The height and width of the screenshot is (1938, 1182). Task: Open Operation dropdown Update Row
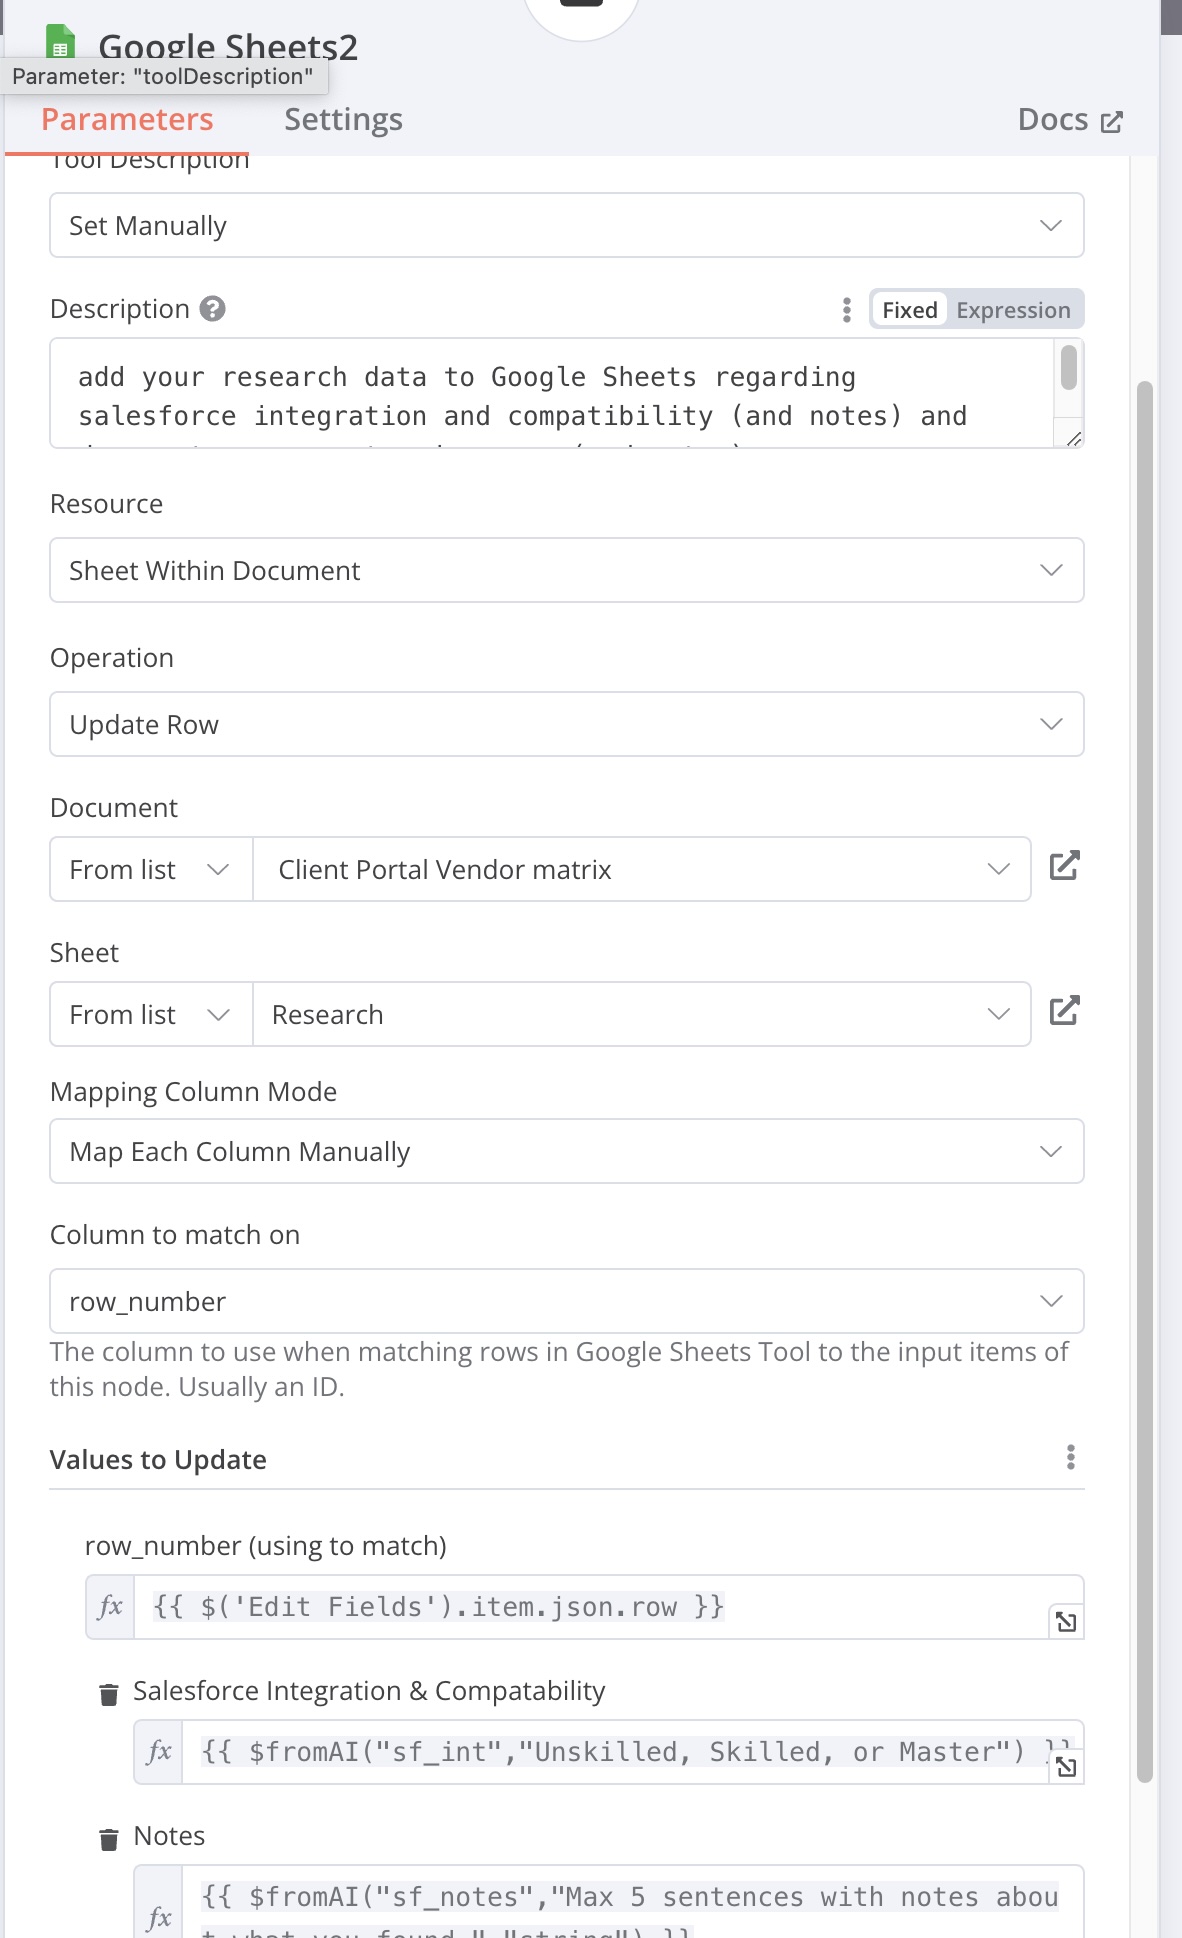coord(567,724)
